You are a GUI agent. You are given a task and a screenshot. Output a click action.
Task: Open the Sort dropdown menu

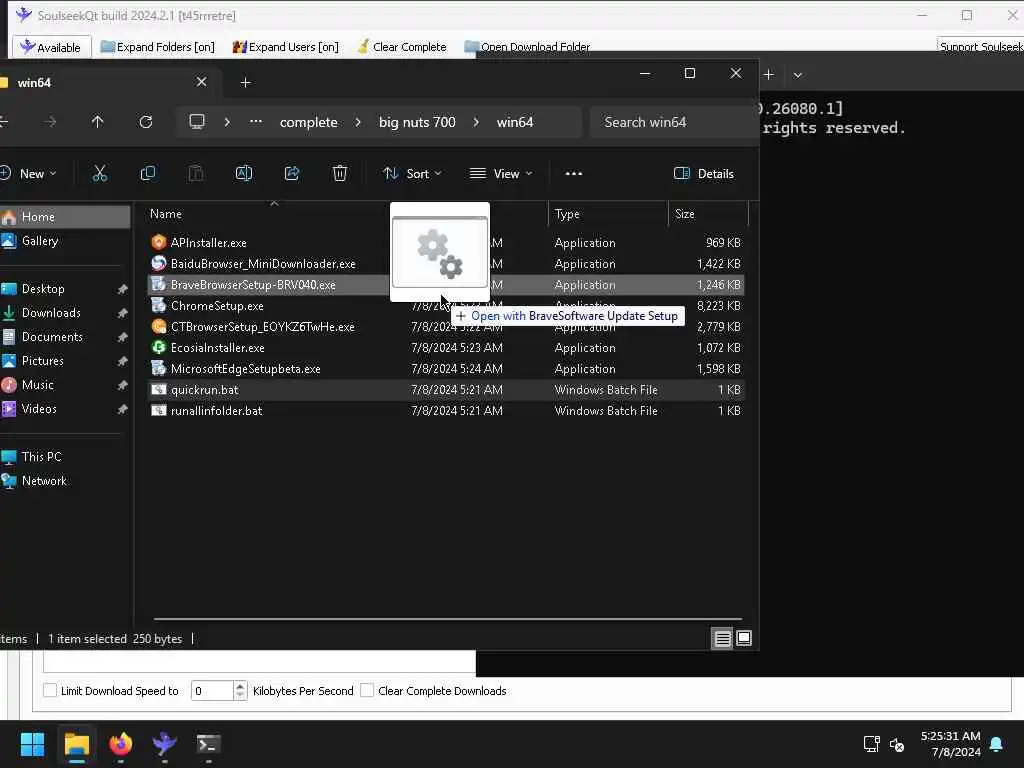pos(412,174)
